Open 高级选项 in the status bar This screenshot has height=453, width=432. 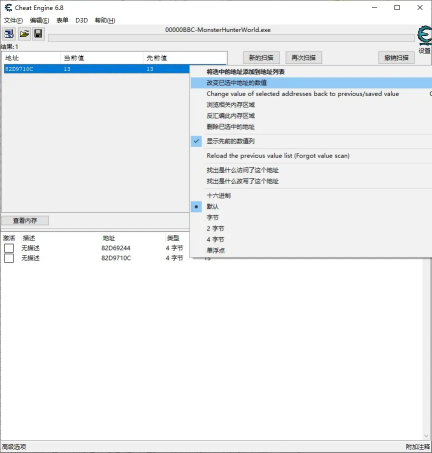(14, 447)
